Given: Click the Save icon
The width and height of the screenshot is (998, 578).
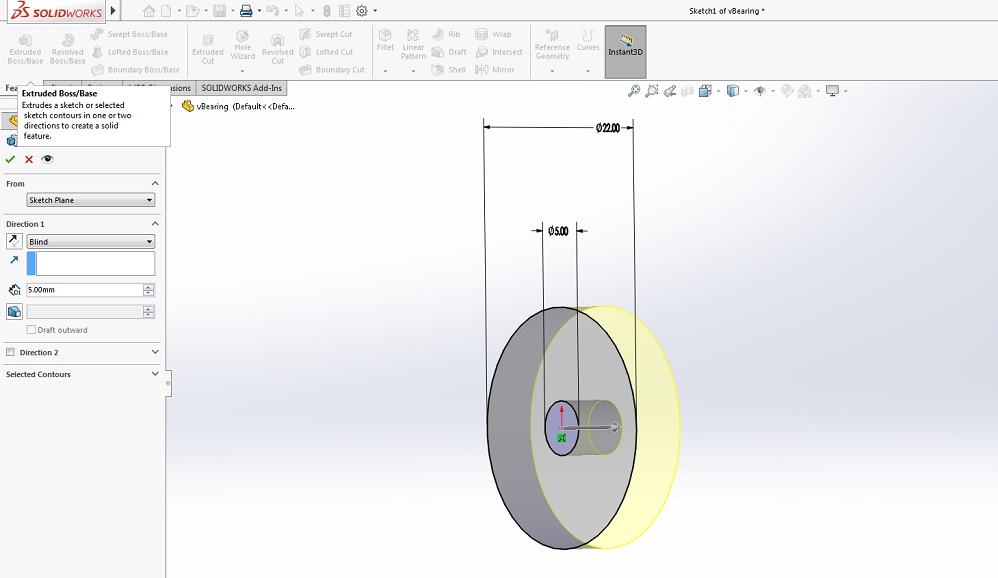Looking at the screenshot, I should [220, 11].
